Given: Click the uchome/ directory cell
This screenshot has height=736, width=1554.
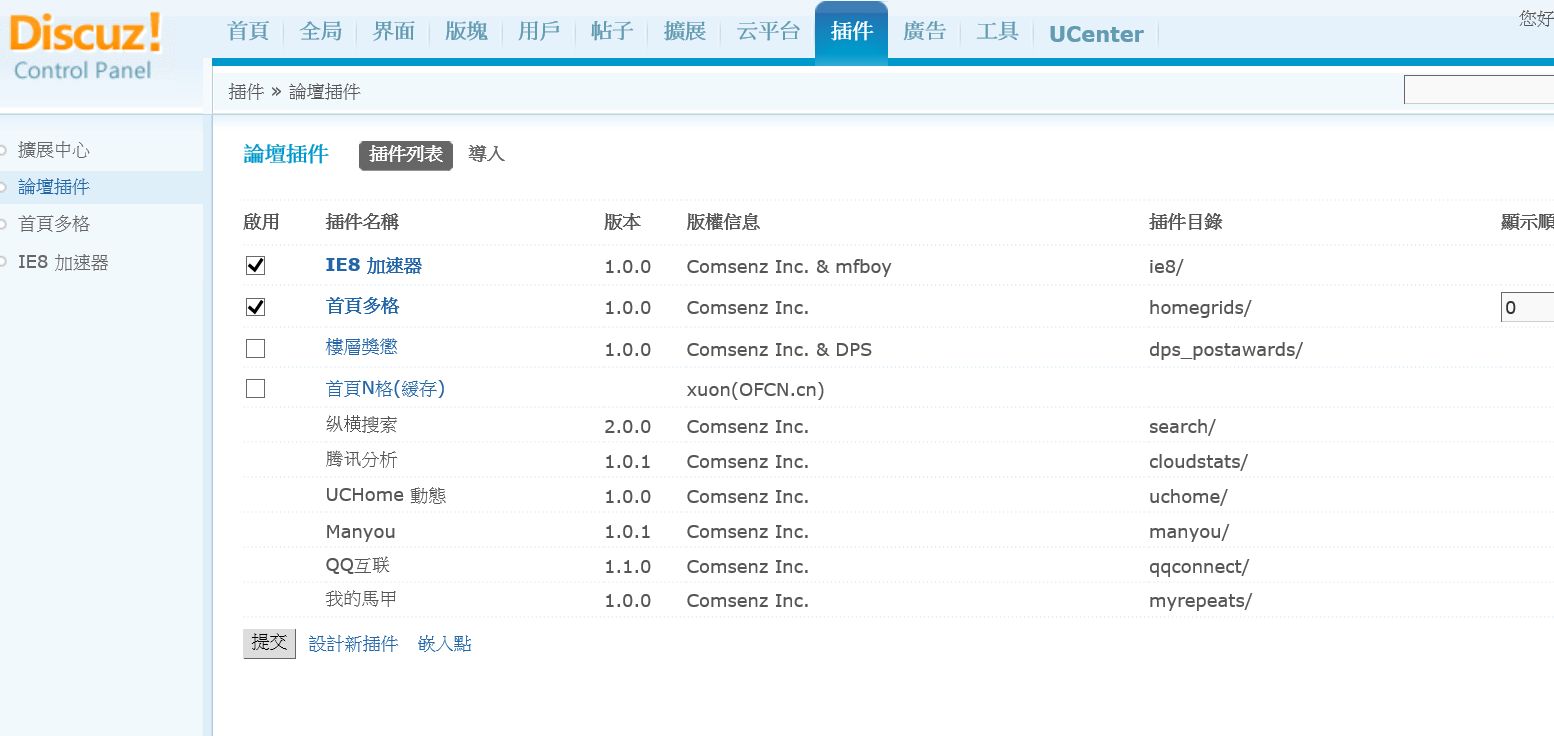Looking at the screenshot, I should coord(1188,497).
